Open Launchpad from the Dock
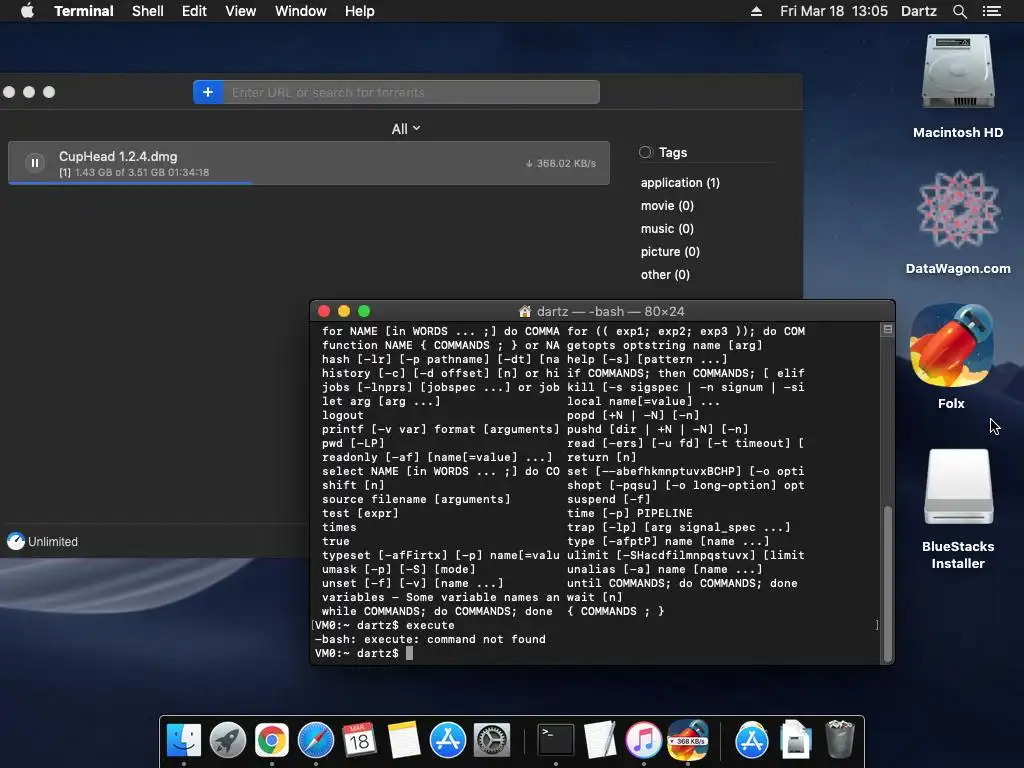The height and width of the screenshot is (768, 1024). [227, 740]
